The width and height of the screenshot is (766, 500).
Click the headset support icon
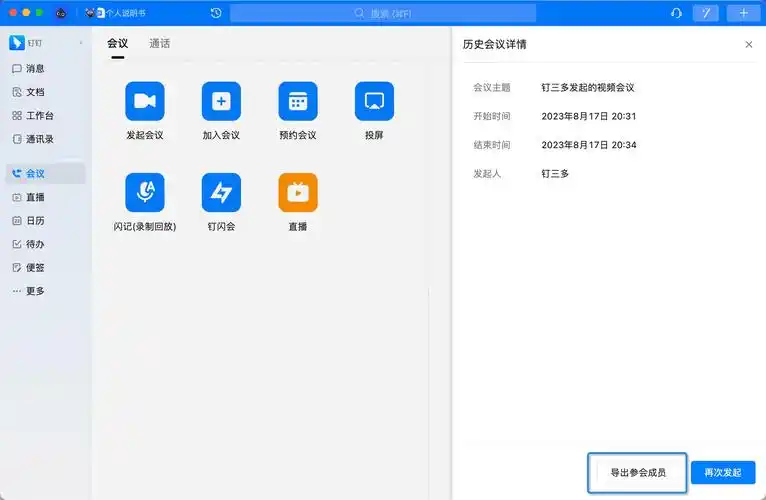(x=677, y=13)
